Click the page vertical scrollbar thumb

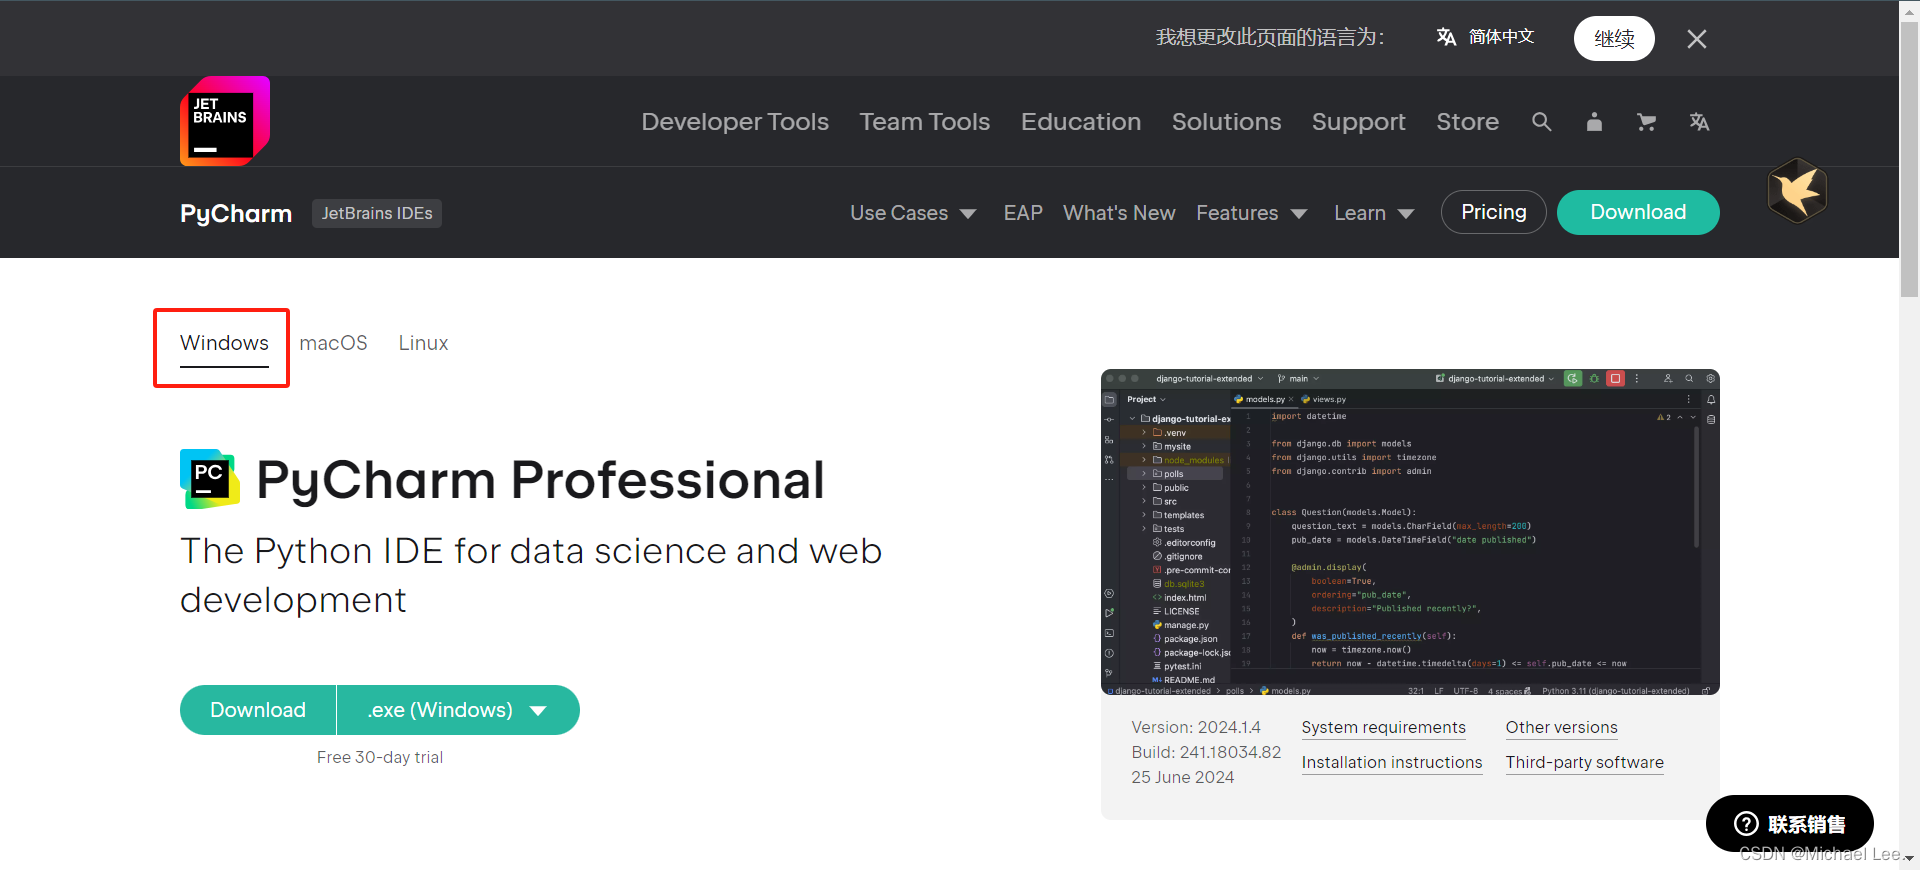point(1909,160)
